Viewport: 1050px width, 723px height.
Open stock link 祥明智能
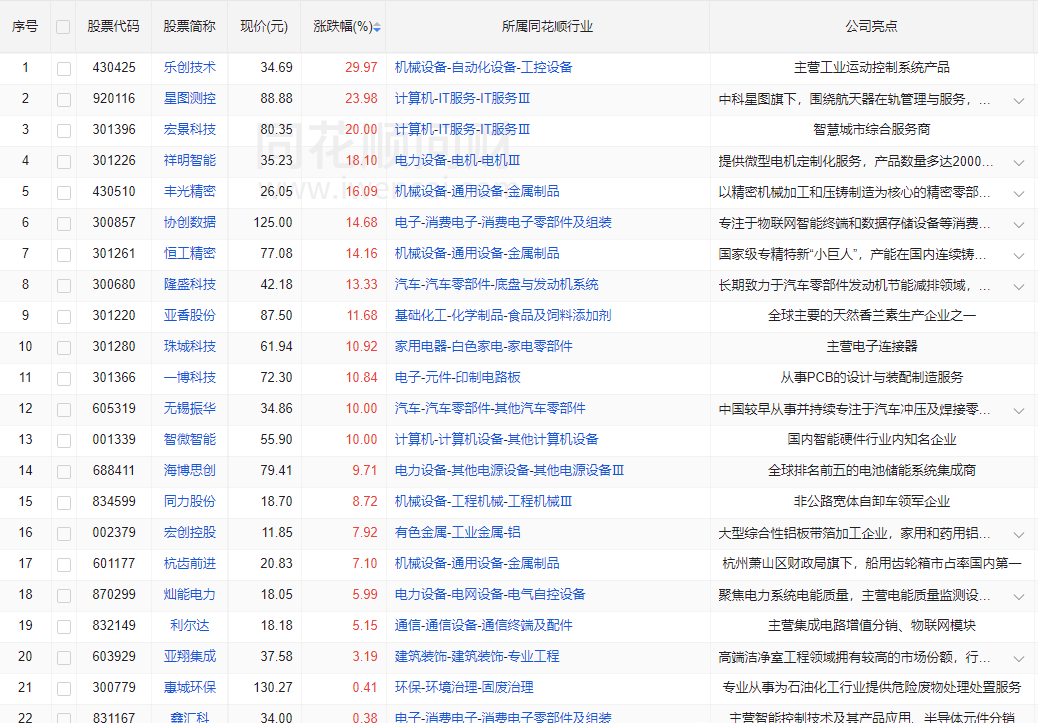click(190, 160)
